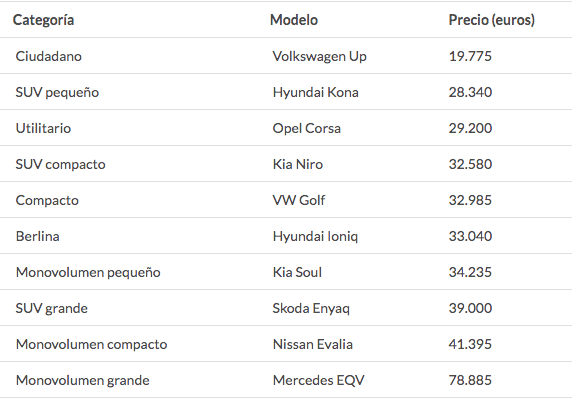
Task: Click the 41.395 price cell
Action: point(470,344)
